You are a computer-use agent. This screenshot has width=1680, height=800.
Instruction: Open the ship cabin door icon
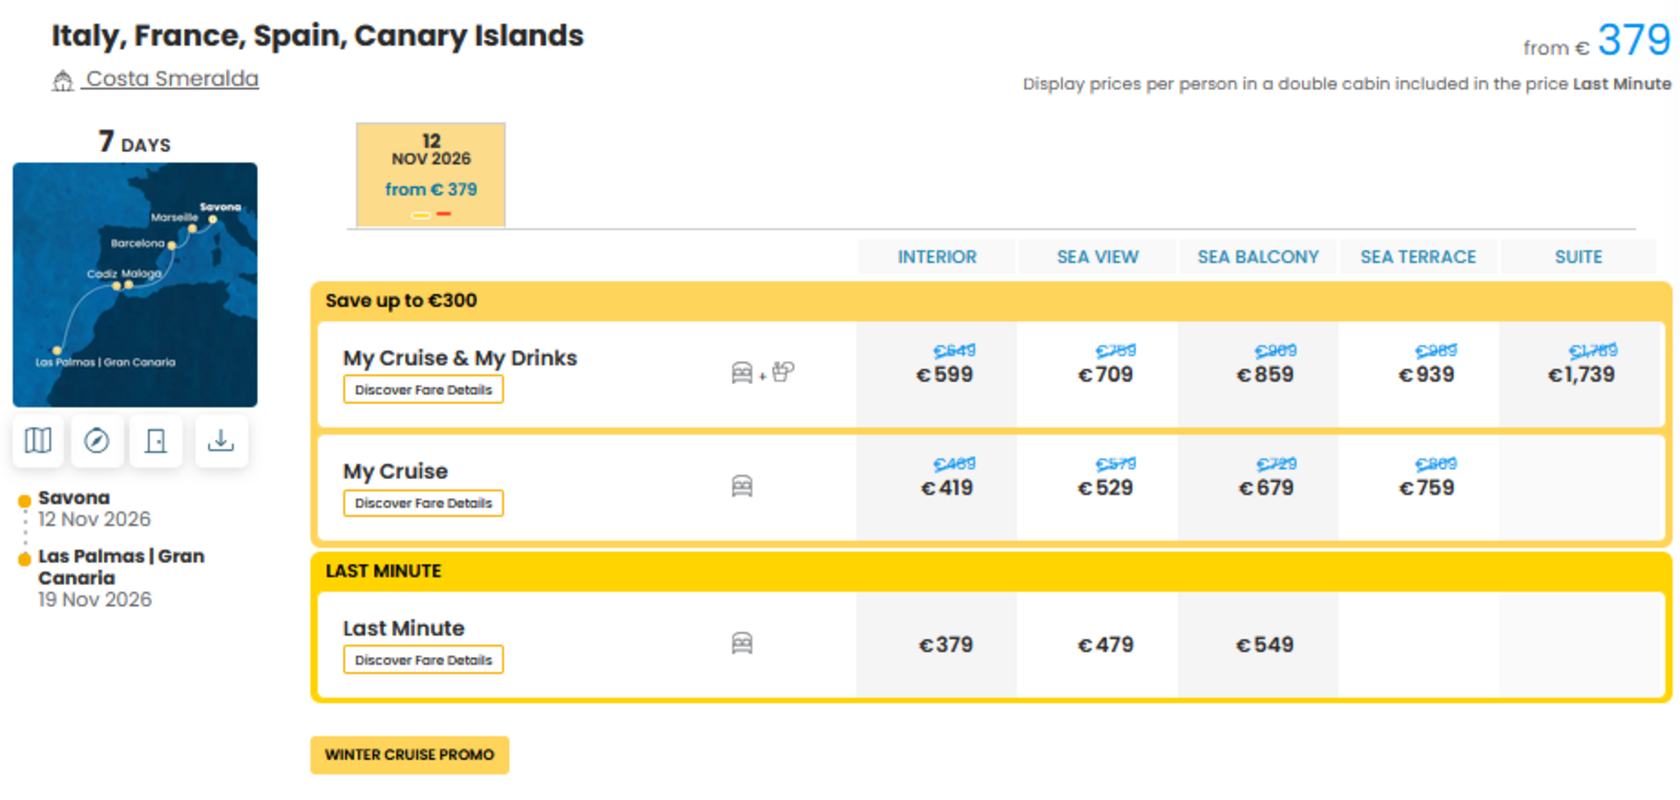156,441
